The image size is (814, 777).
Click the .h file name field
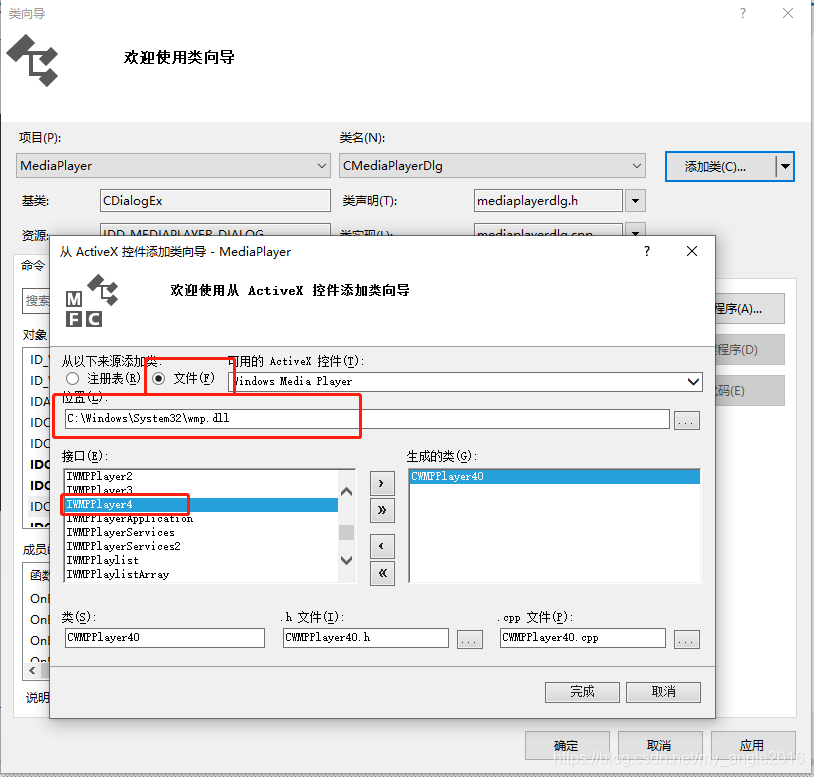tap(365, 638)
